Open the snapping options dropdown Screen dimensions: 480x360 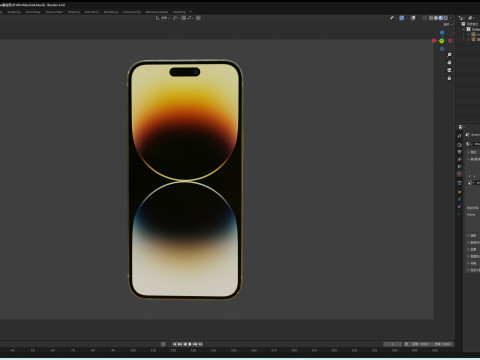190,18
